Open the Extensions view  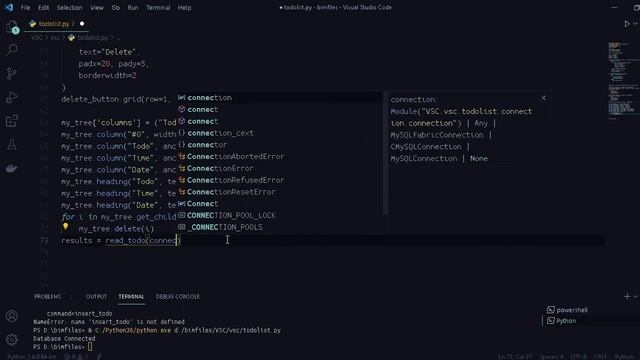pyautogui.click(x=12, y=121)
